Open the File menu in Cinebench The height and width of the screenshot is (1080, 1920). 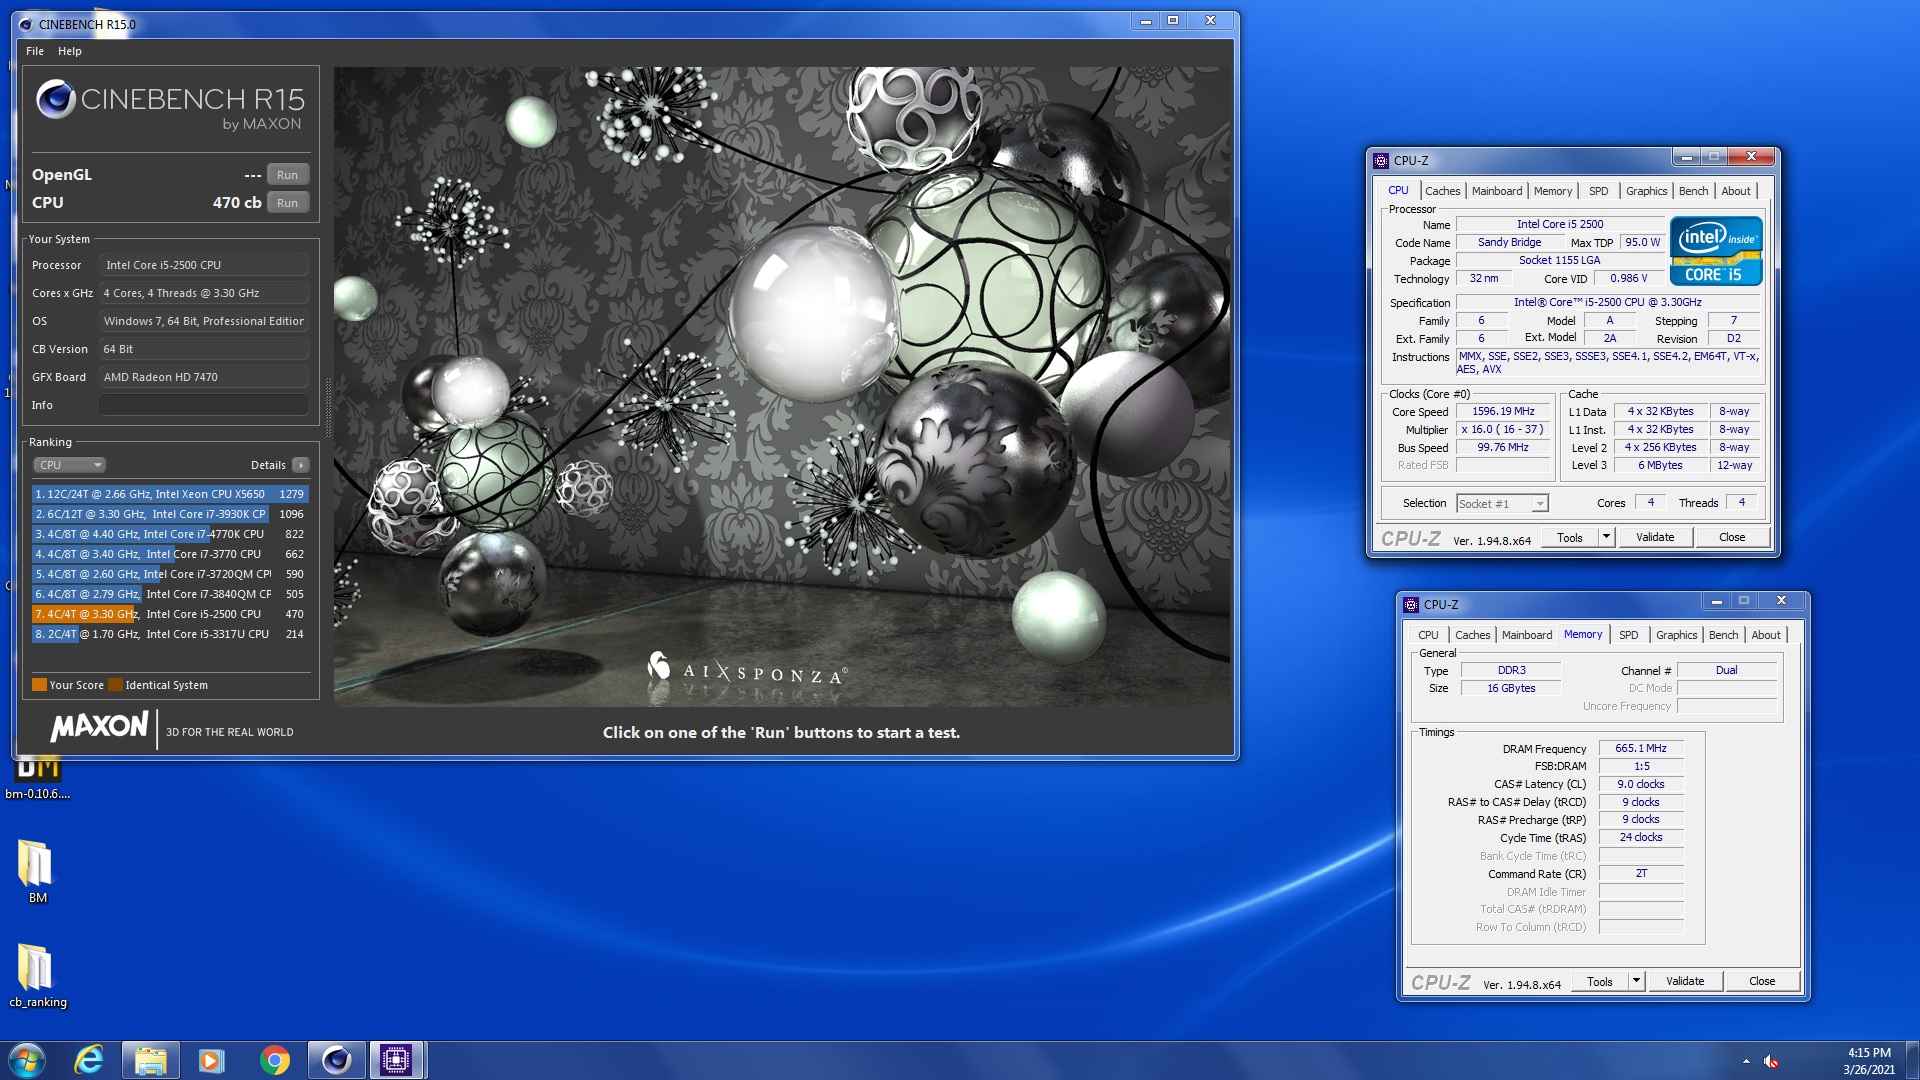click(x=35, y=51)
